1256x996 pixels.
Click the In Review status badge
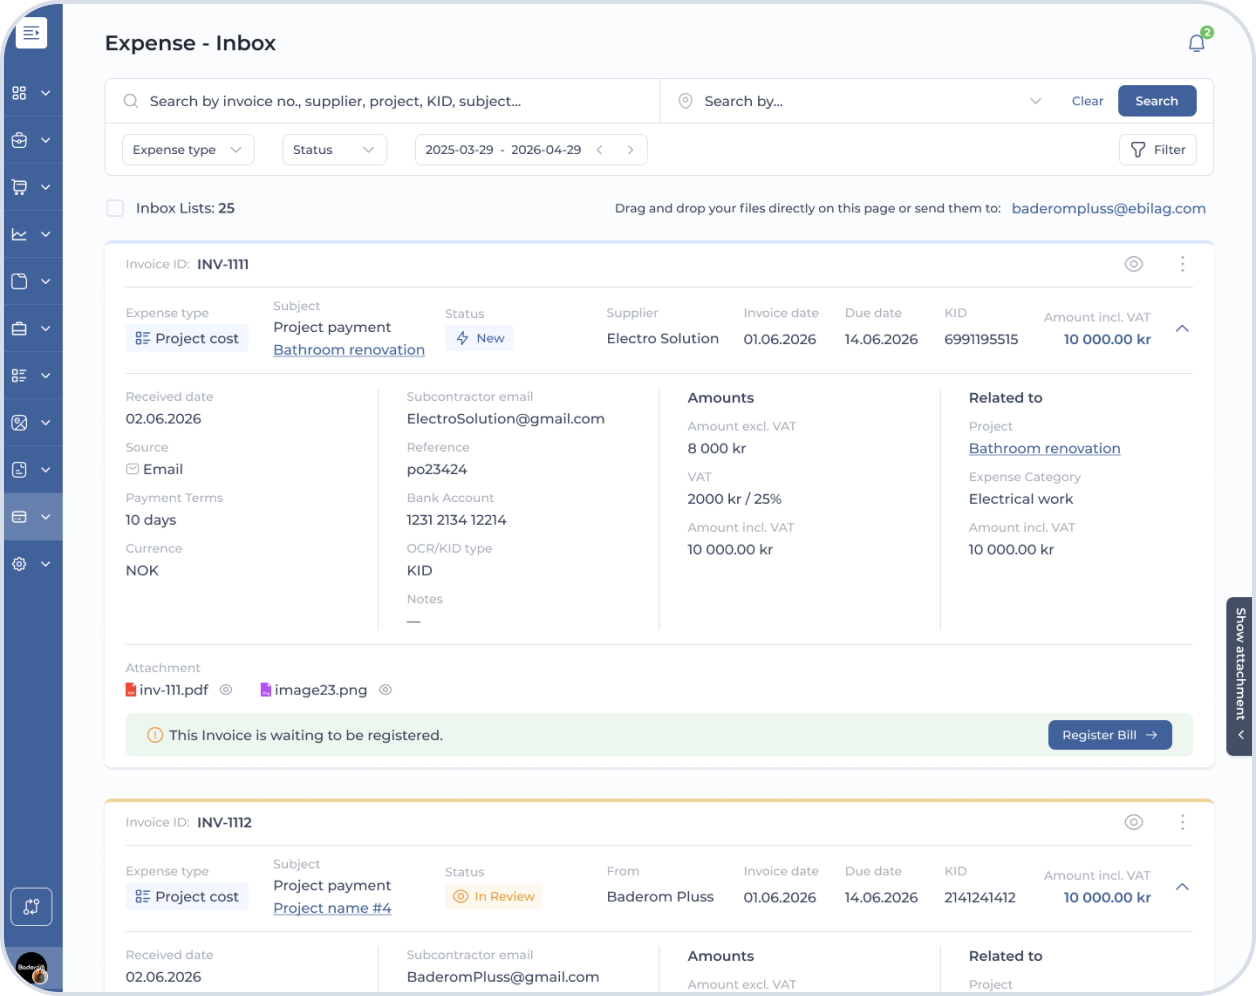pyautogui.click(x=494, y=896)
